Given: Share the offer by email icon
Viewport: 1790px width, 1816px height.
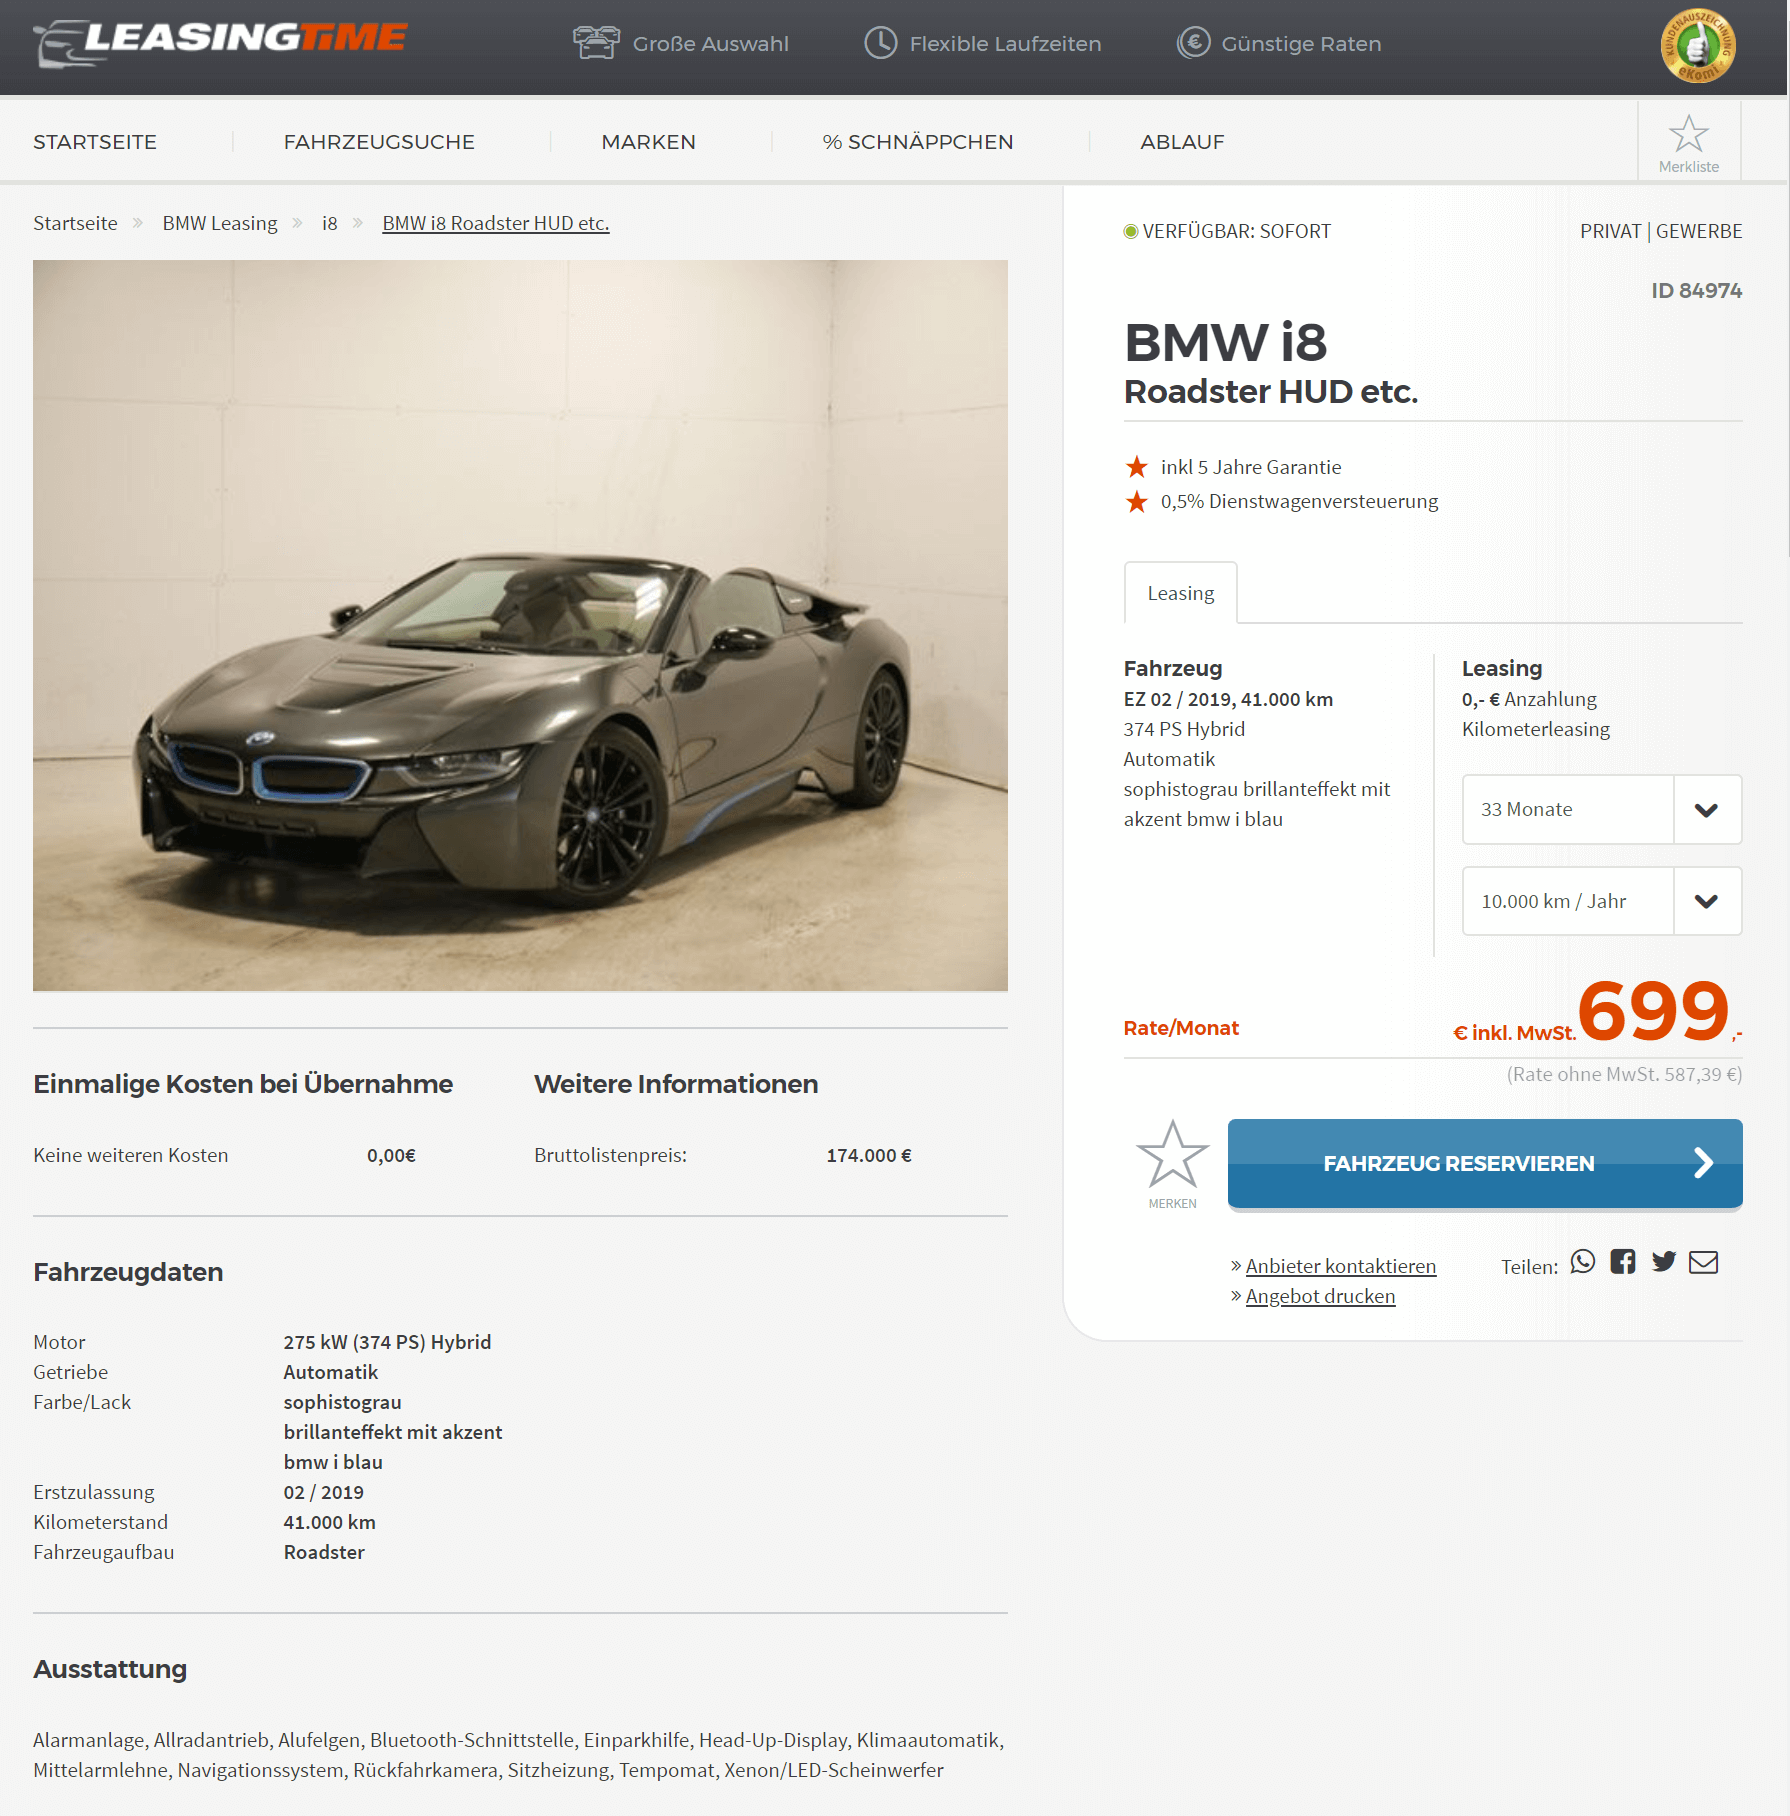Looking at the screenshot, I should (1704, 1262).
